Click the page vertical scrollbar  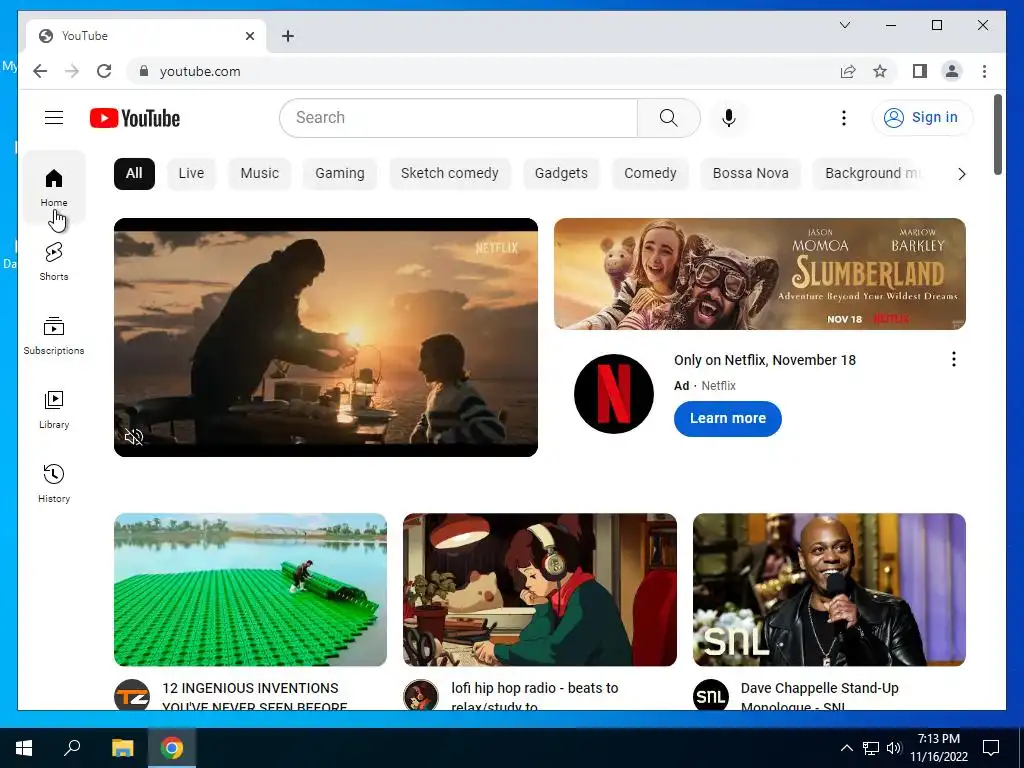click(x=998, y=135)
